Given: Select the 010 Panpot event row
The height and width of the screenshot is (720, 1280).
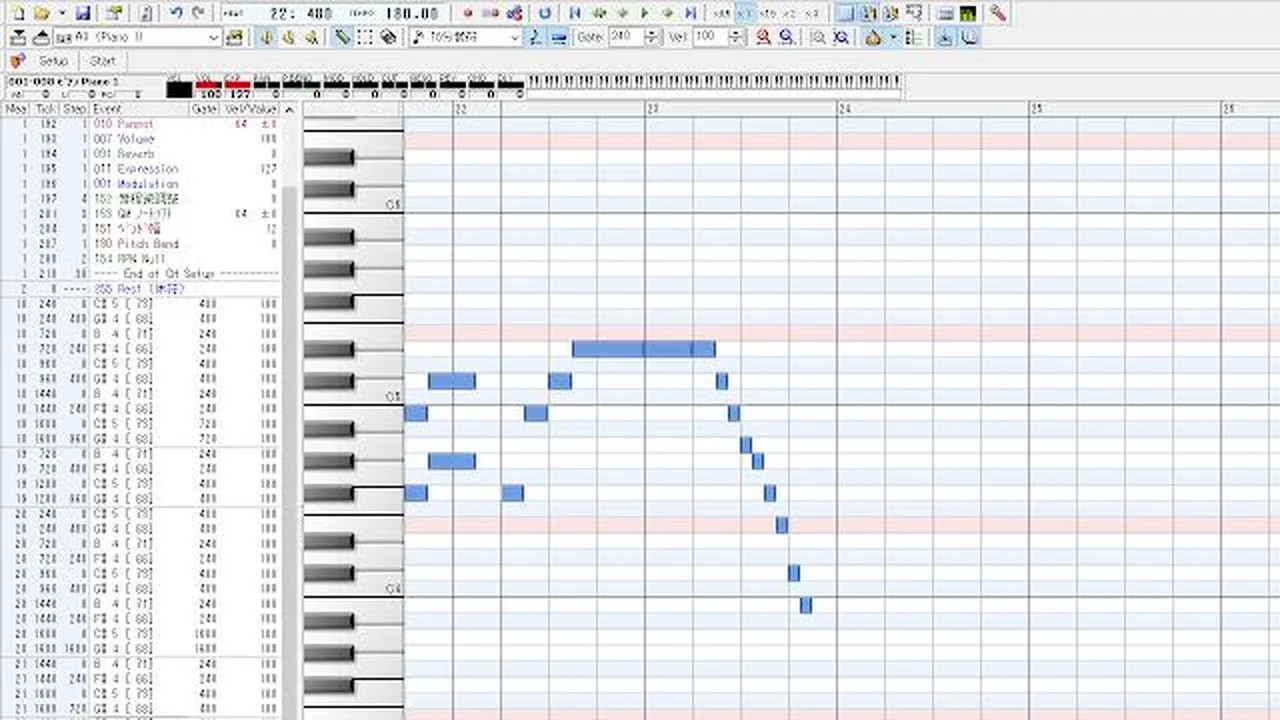Looking at the screenshot, I should (x=141, y=124).
